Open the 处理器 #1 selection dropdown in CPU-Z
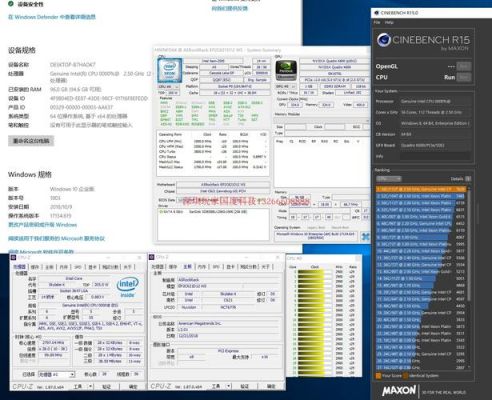The image size is (492, 400). 56,375
